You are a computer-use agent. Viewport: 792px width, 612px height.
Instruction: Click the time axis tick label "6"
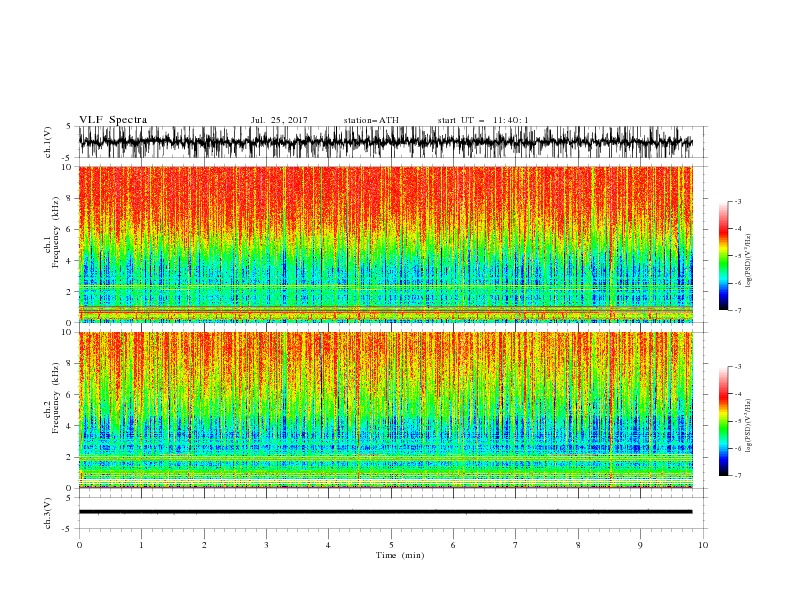pos(453,545)
